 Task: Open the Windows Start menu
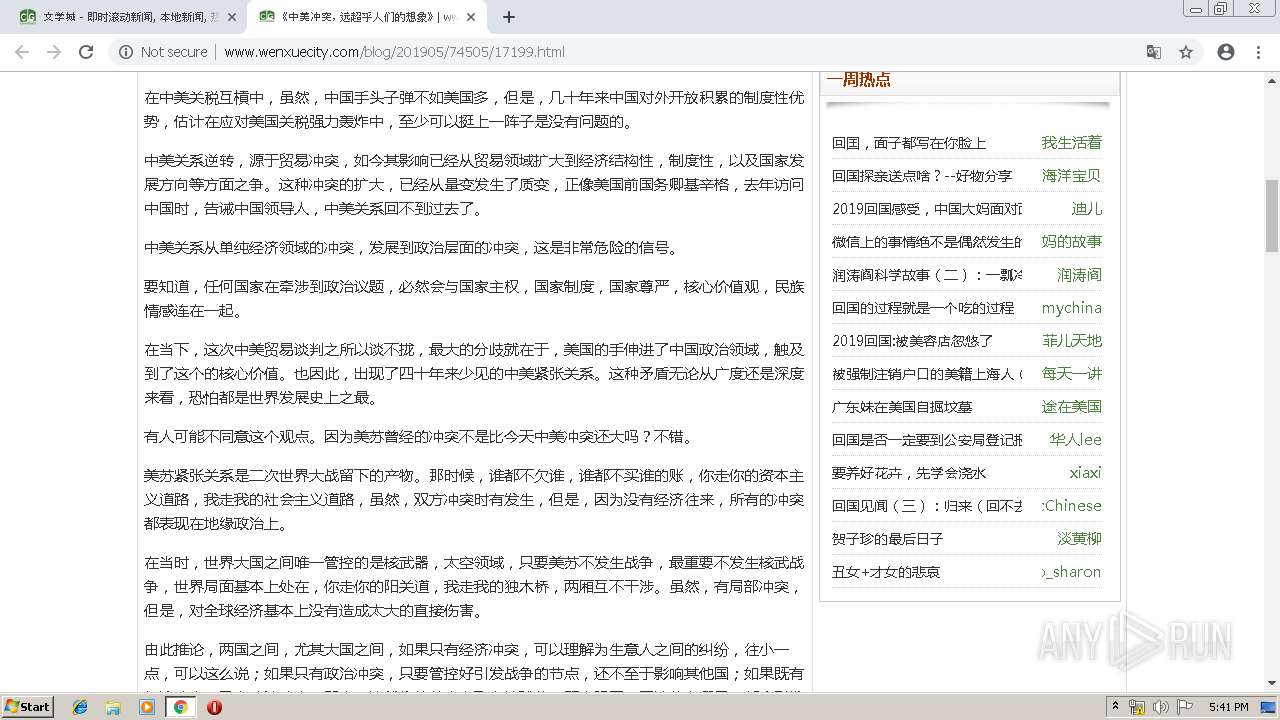tap(28, 706)
